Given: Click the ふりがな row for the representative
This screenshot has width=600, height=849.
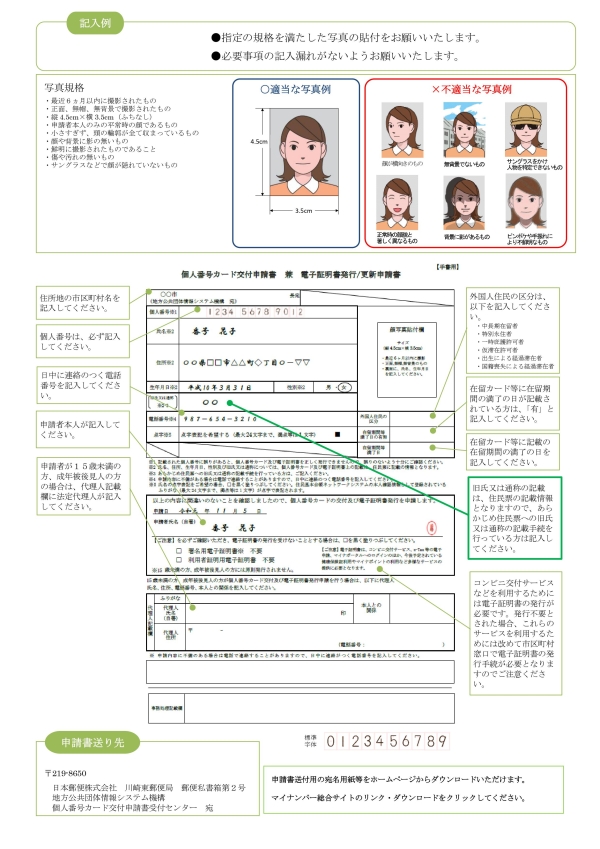Looking at the screenshot, I should pos(269,598).
